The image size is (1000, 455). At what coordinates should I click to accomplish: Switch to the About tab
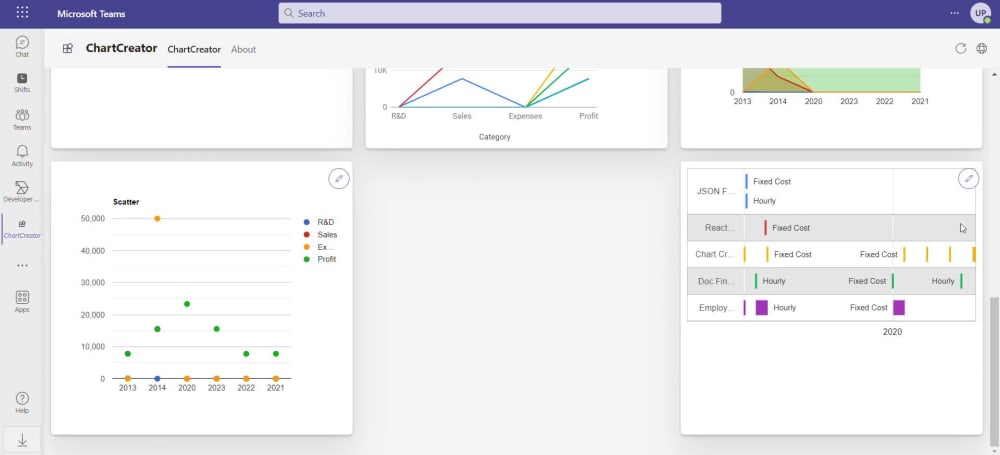pyautogui.click(x=244, y=49)
